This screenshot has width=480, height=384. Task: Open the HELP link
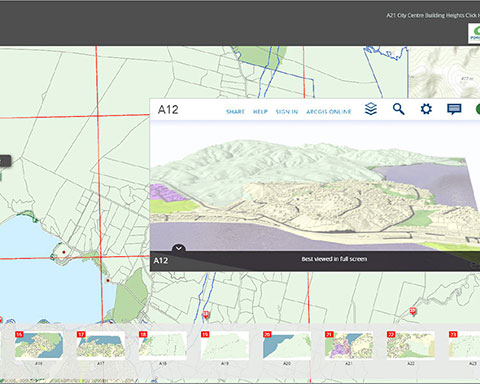coord(260,112)
